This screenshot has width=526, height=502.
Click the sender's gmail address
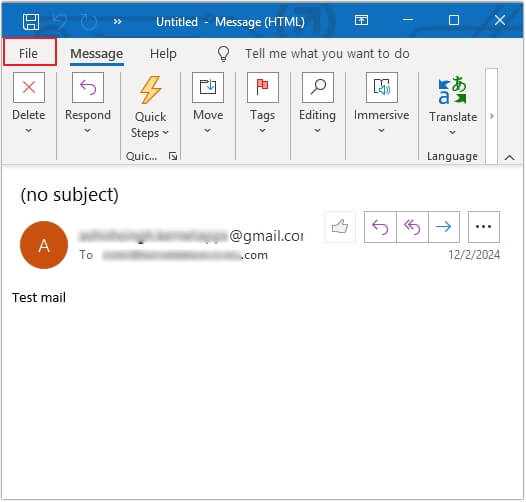pyautogui.click(x=191, y=236)
